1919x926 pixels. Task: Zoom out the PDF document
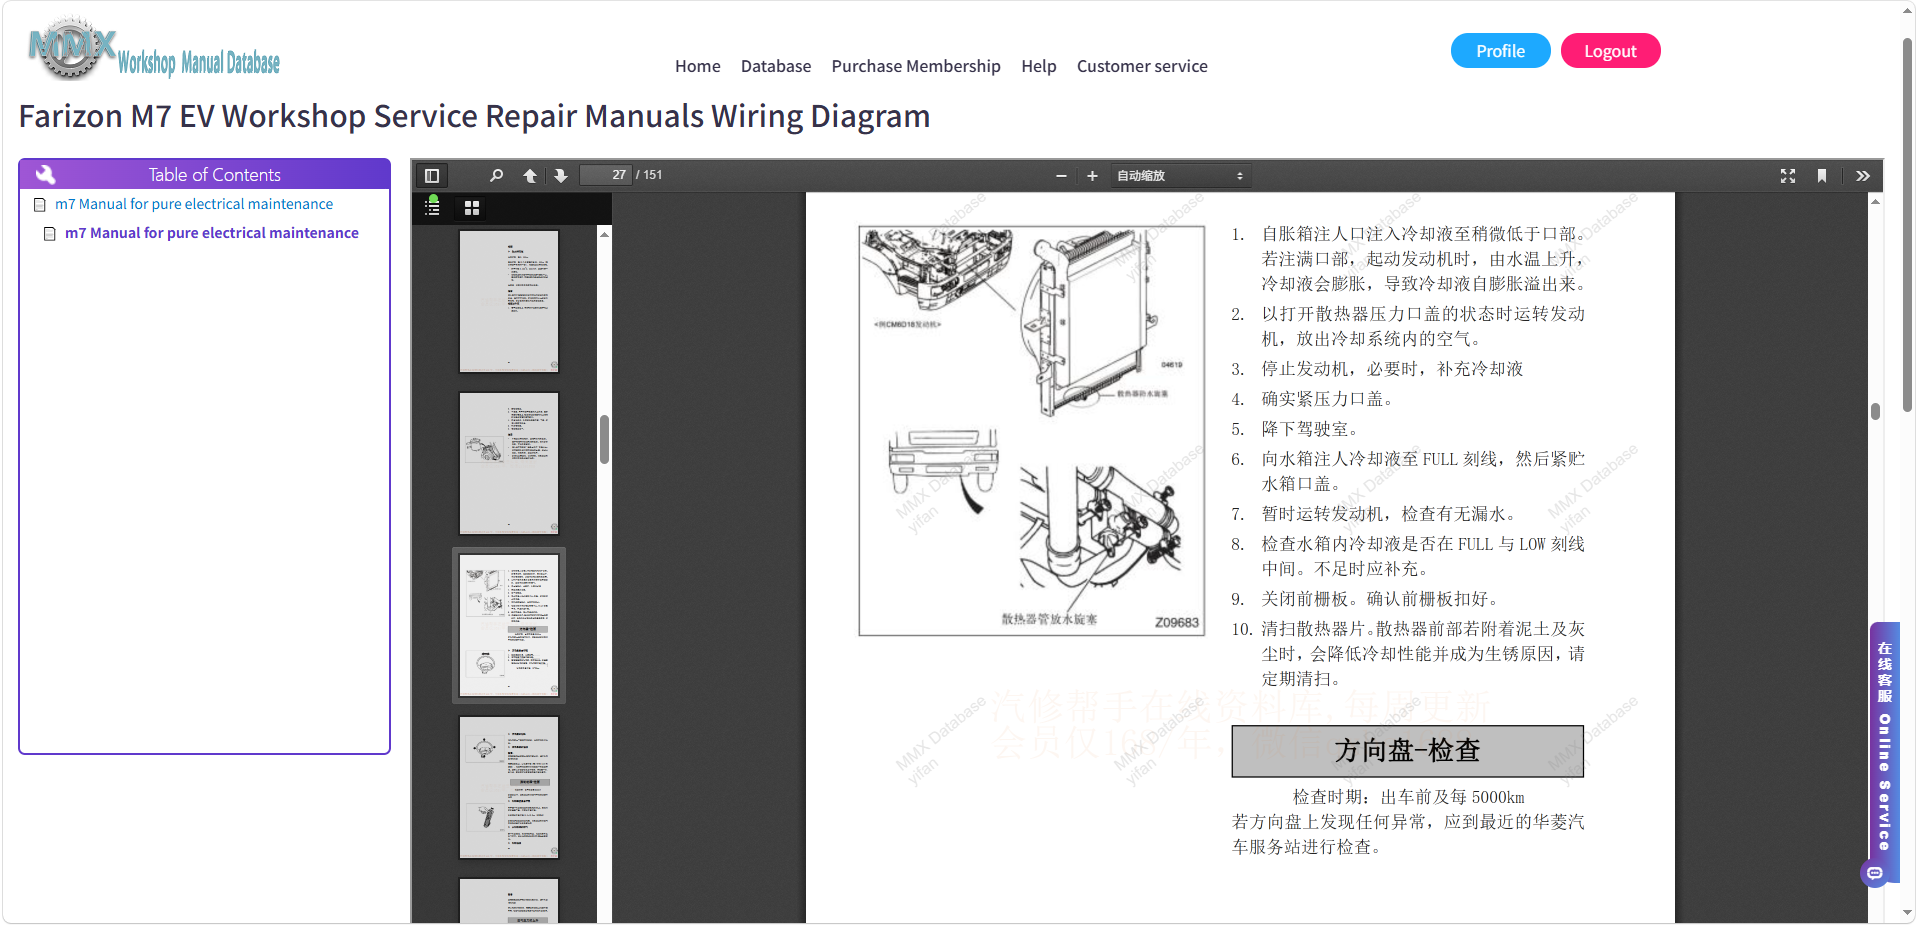[1061, 176]
